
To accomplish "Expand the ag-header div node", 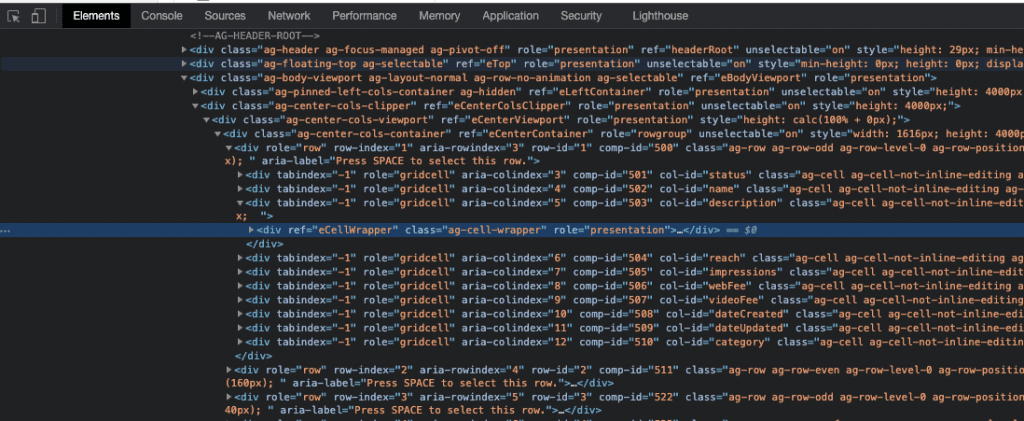I will pos(184,50).
